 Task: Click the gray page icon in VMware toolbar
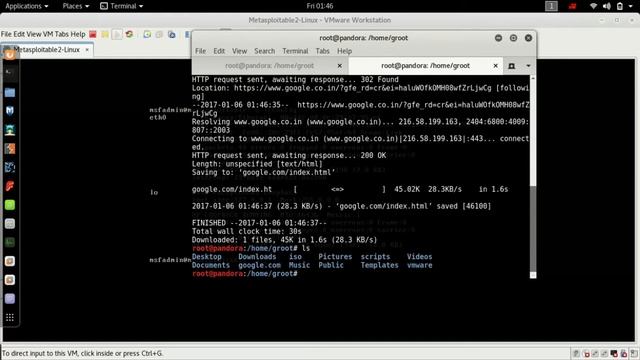point(117,34)
